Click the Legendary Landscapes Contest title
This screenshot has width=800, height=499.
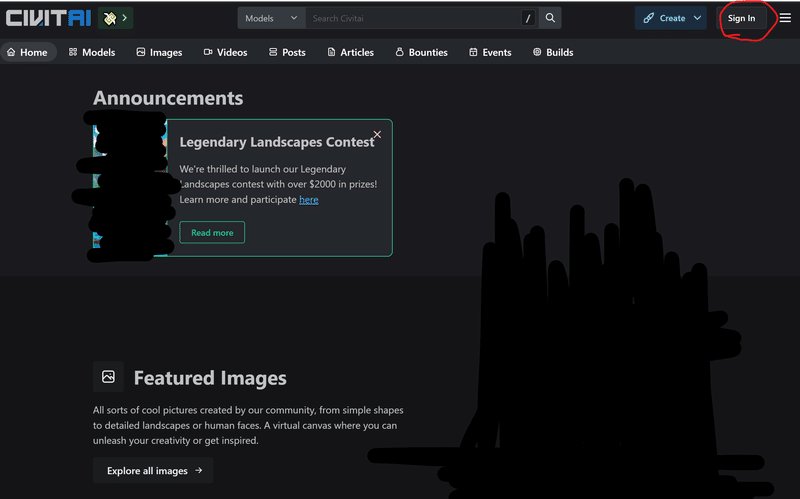coord(277,142)
